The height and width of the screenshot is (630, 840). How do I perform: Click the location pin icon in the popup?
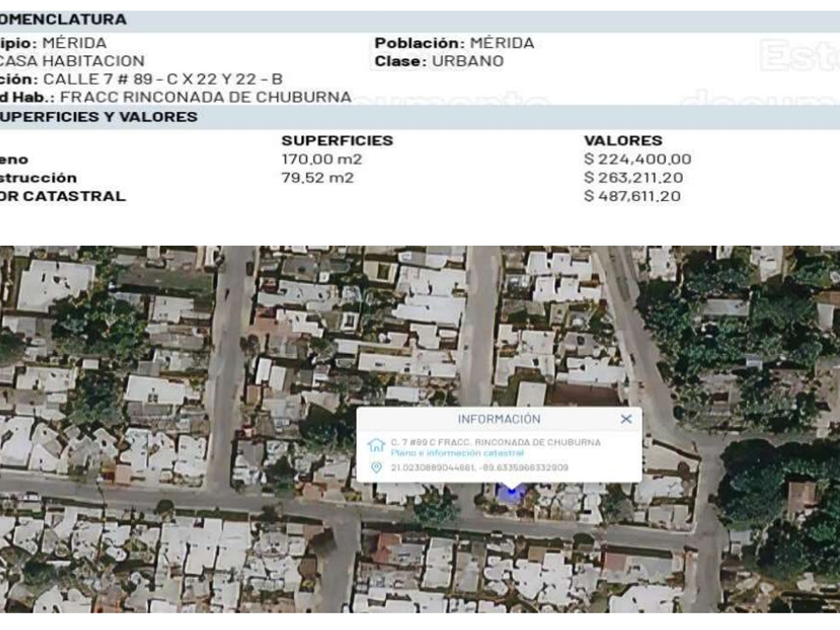point(376,468)
